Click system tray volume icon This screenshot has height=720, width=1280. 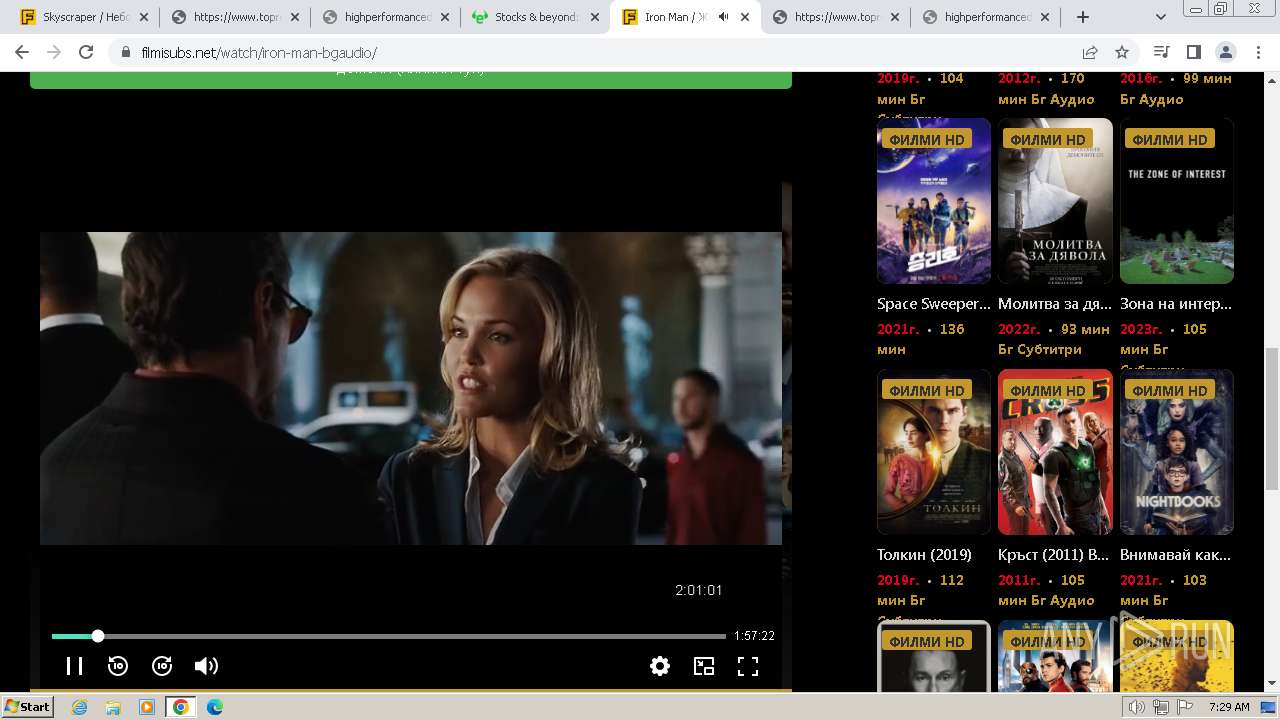coord(1137,707)
